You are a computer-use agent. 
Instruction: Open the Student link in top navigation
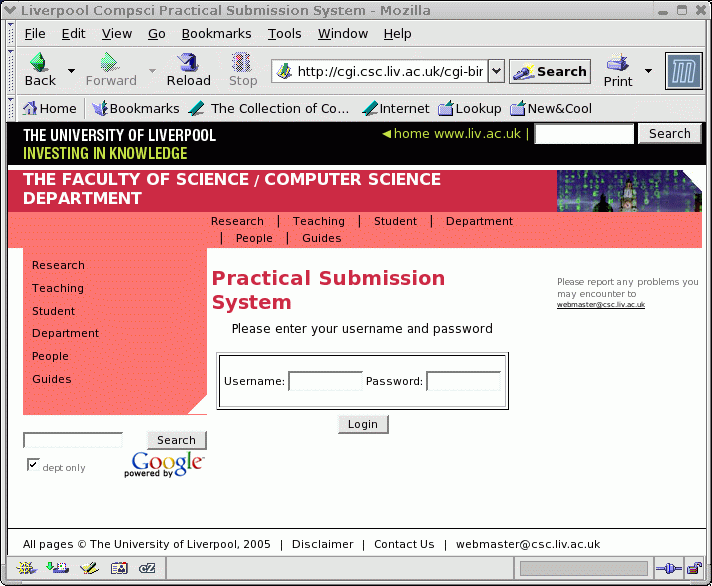395,221
